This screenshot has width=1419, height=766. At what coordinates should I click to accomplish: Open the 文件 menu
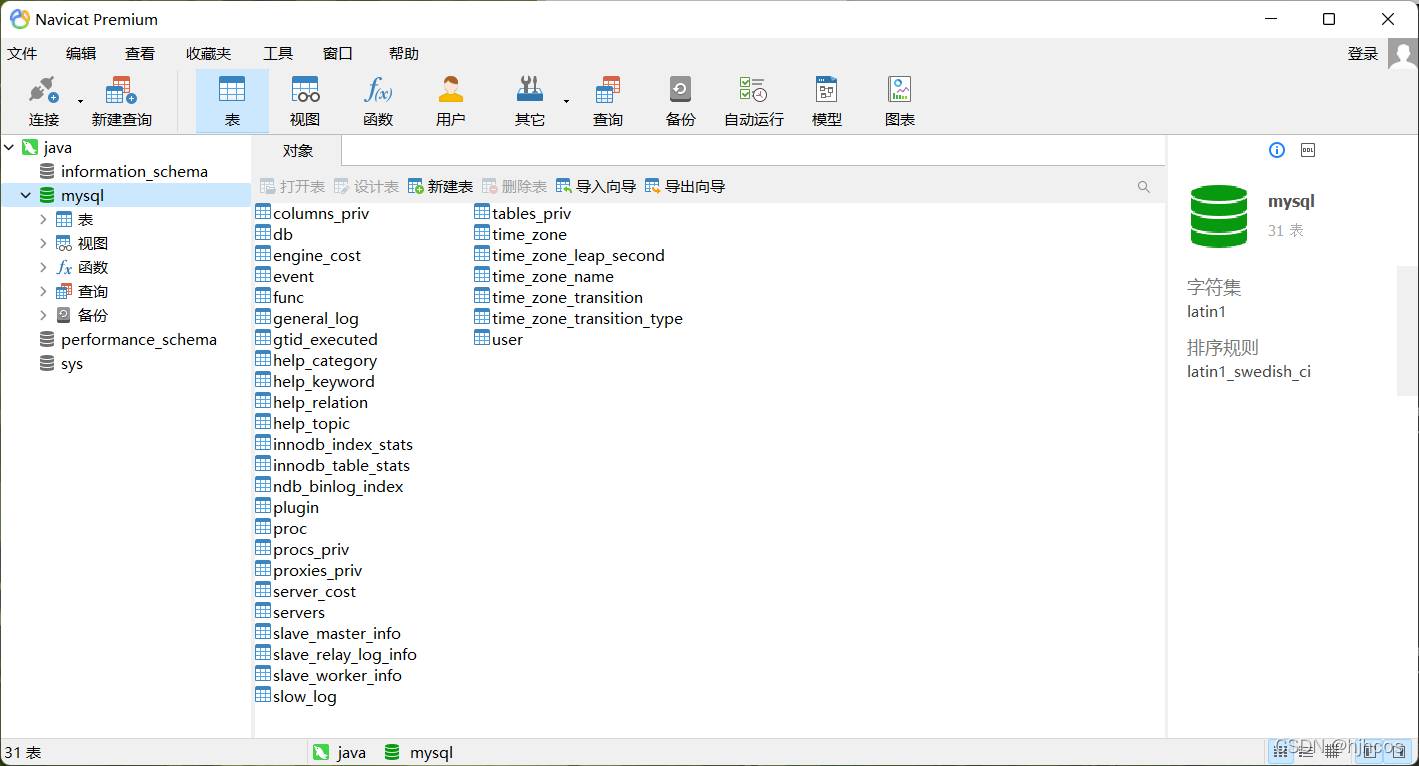22,54
